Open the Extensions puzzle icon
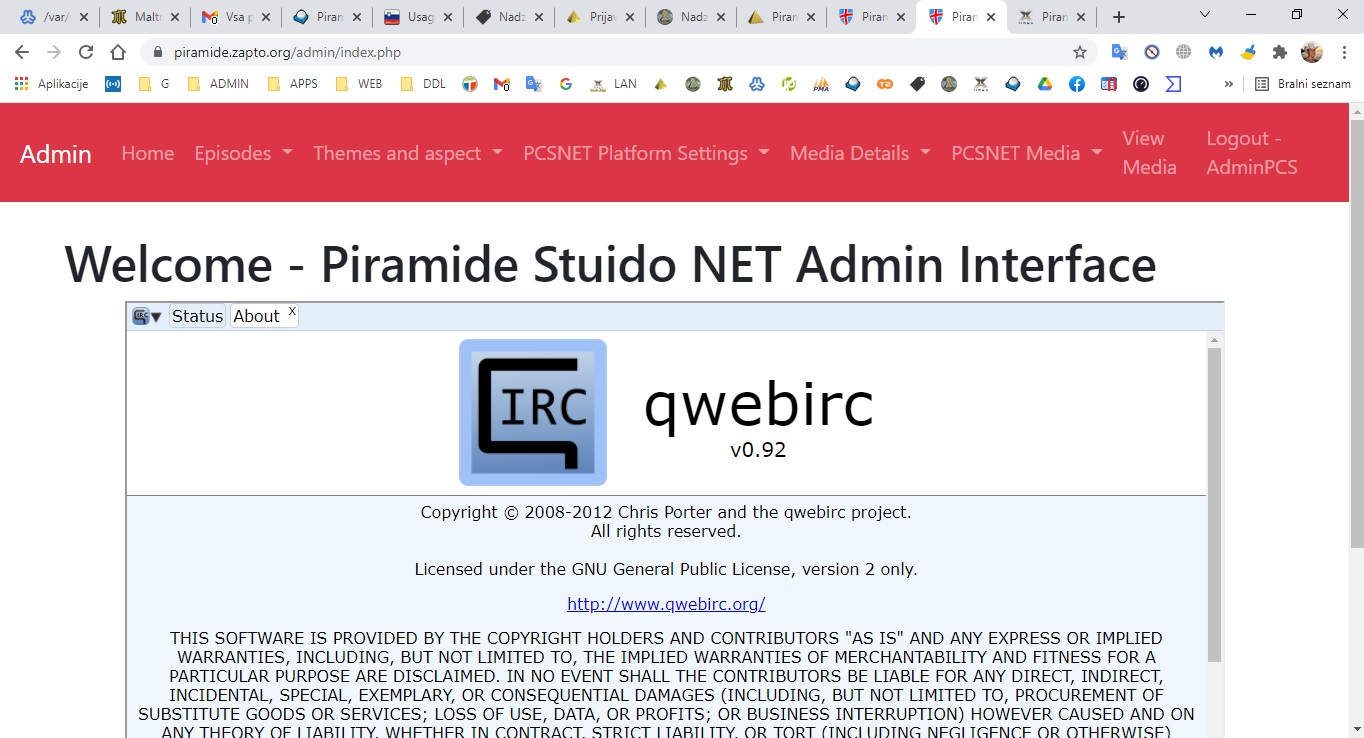 1280,52
